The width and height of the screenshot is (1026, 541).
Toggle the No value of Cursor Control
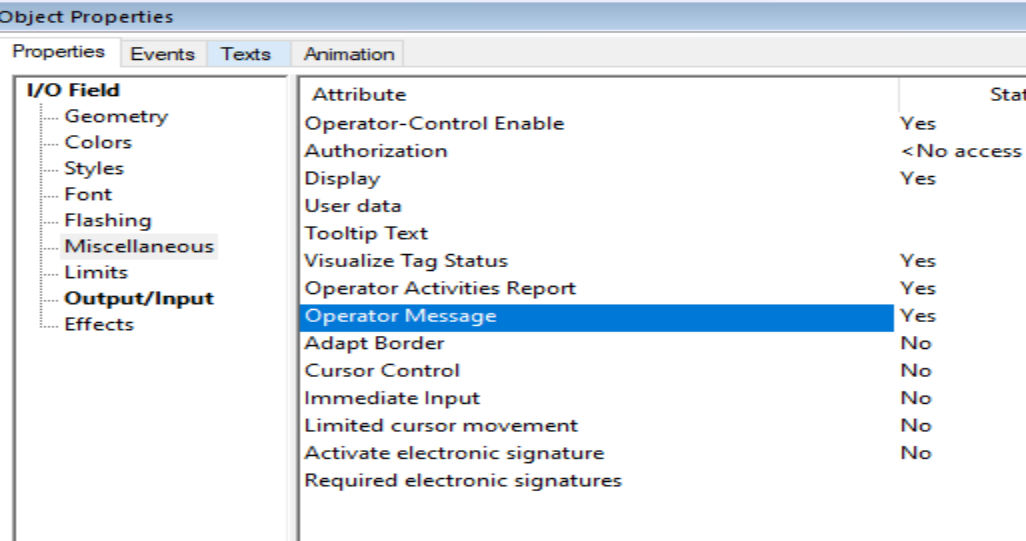pos(915,370)
